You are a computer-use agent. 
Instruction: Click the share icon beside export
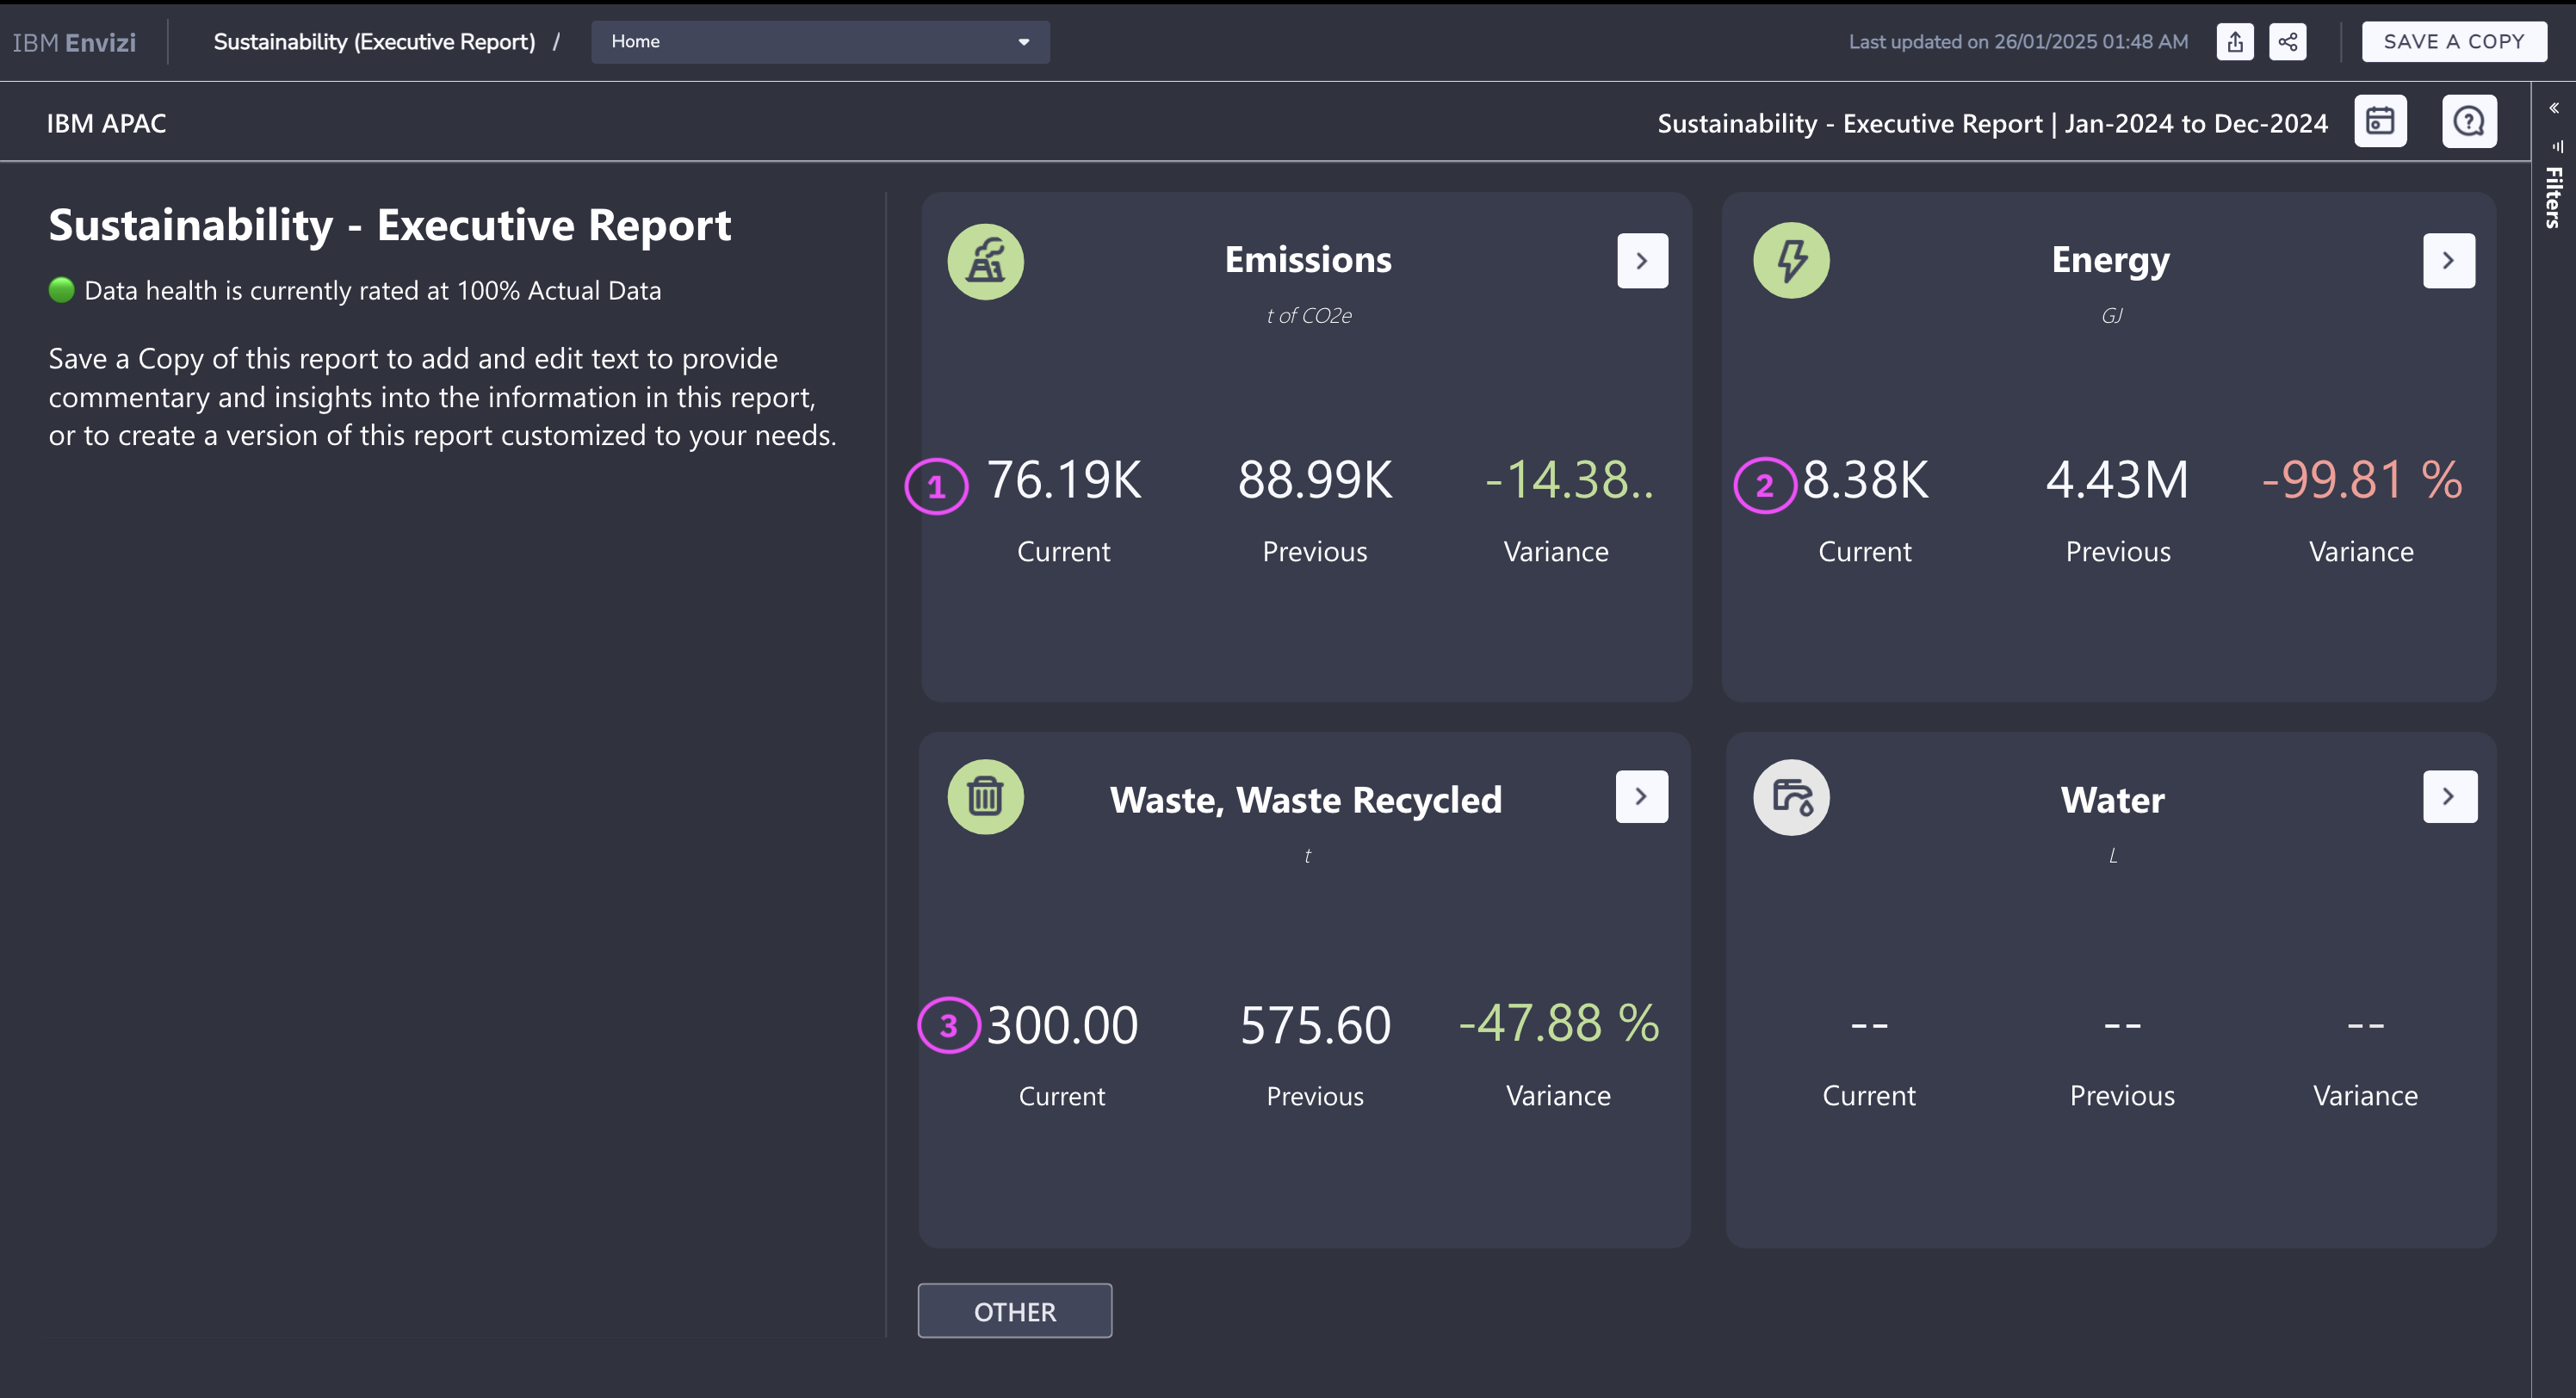point(2287,42)
